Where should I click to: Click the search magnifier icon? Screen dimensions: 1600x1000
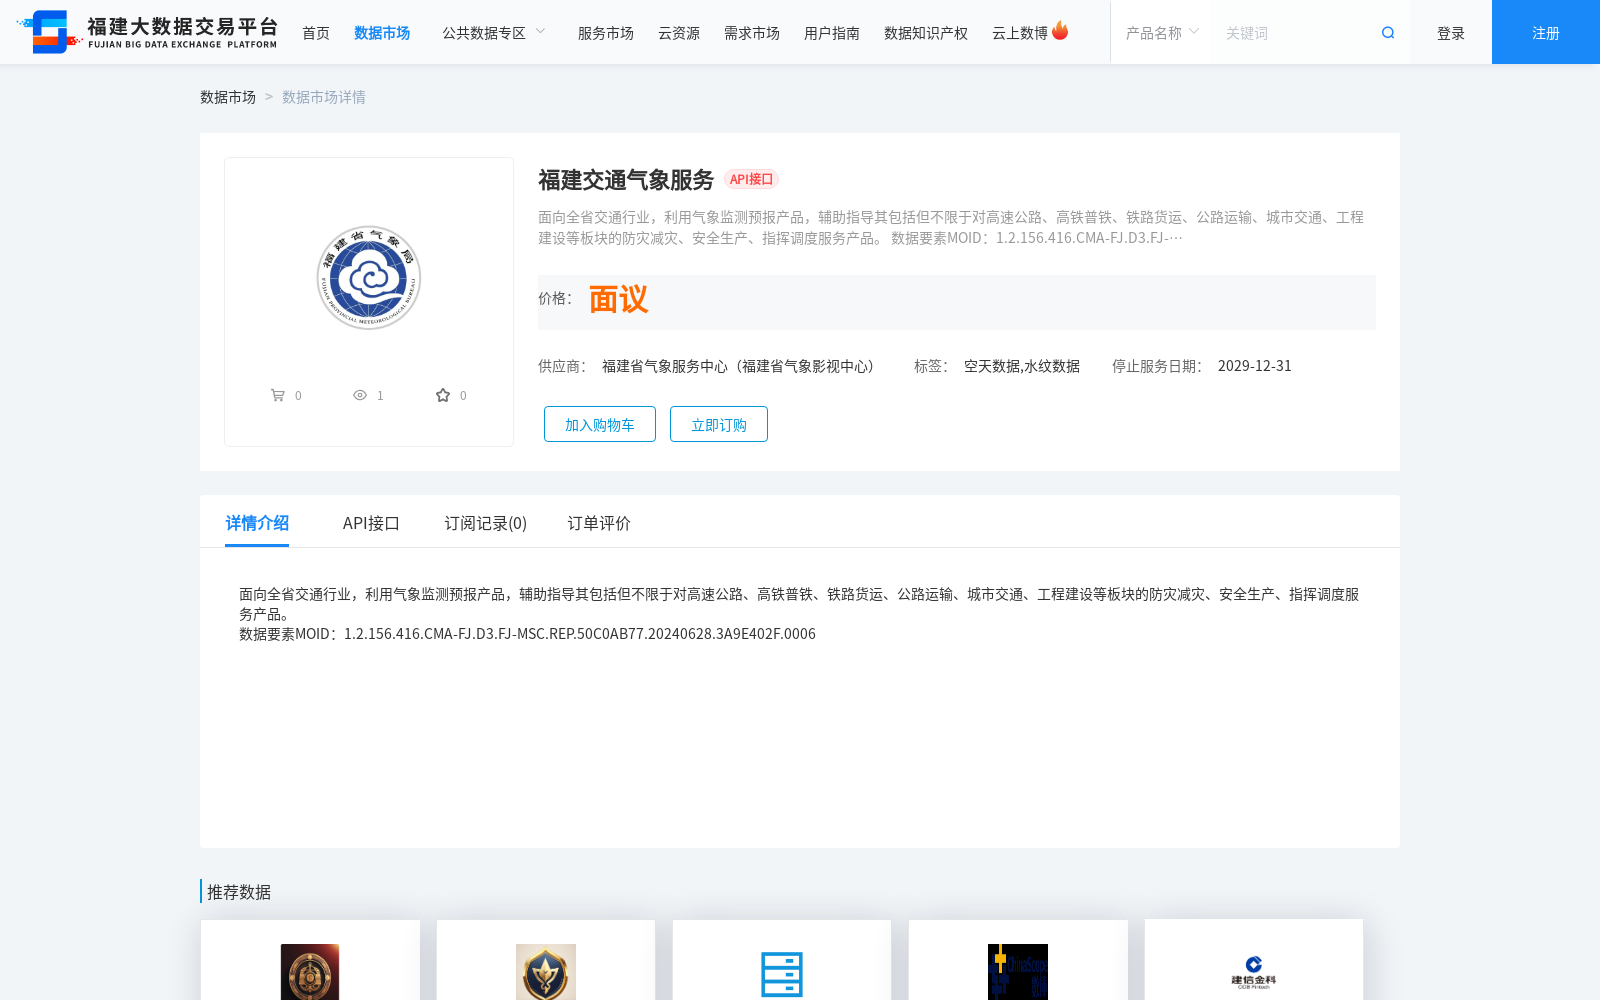tap(1388, 33)
